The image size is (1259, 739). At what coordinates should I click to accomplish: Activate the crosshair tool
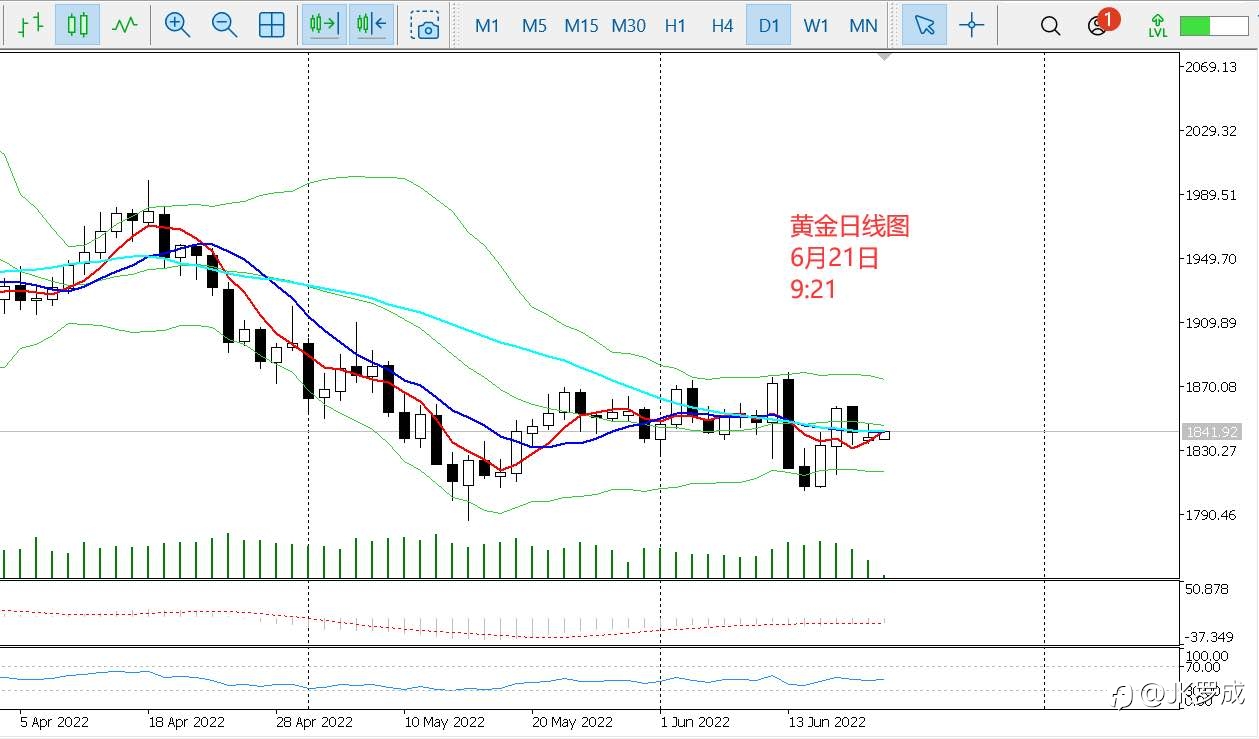971,25
